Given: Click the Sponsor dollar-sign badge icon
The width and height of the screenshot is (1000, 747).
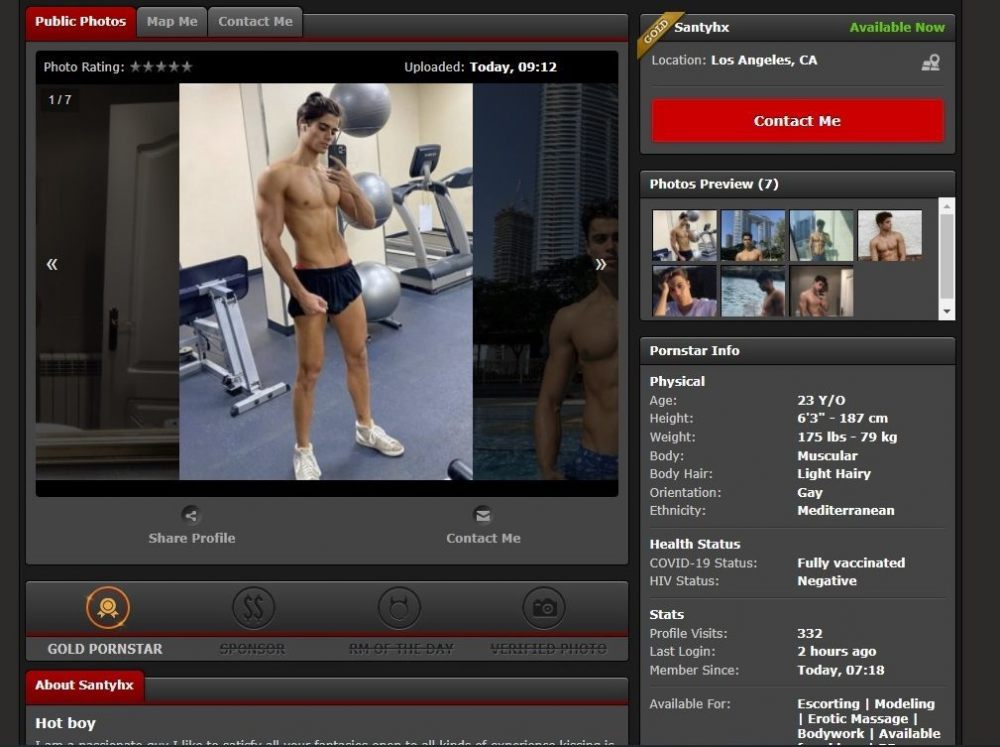Looking at the screenshot, I should [x=253, y=608].
